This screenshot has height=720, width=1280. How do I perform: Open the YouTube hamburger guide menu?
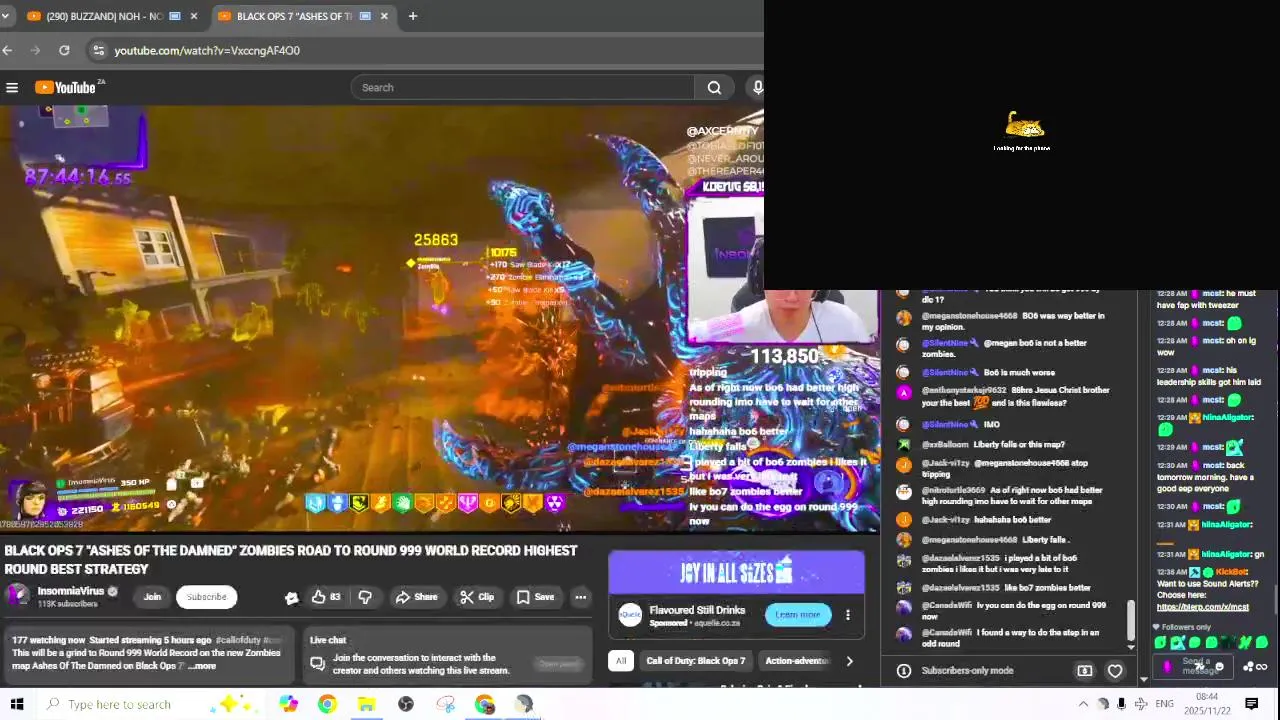coord(12,87)
